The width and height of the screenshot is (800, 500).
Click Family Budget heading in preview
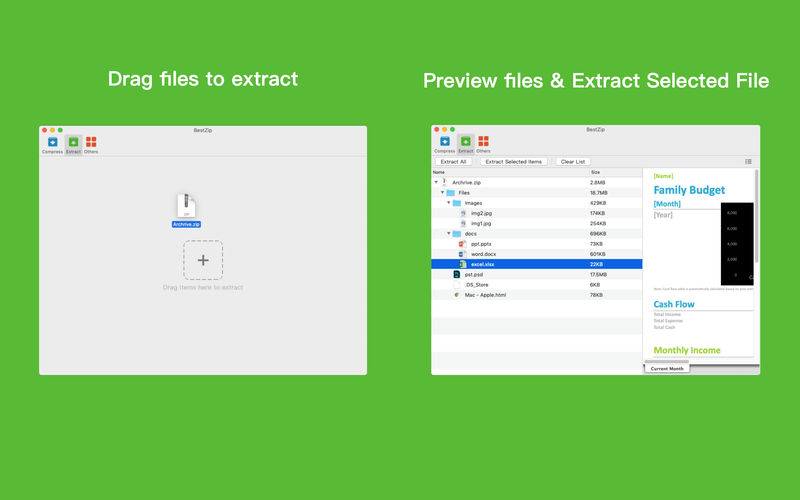coord(689,190)
